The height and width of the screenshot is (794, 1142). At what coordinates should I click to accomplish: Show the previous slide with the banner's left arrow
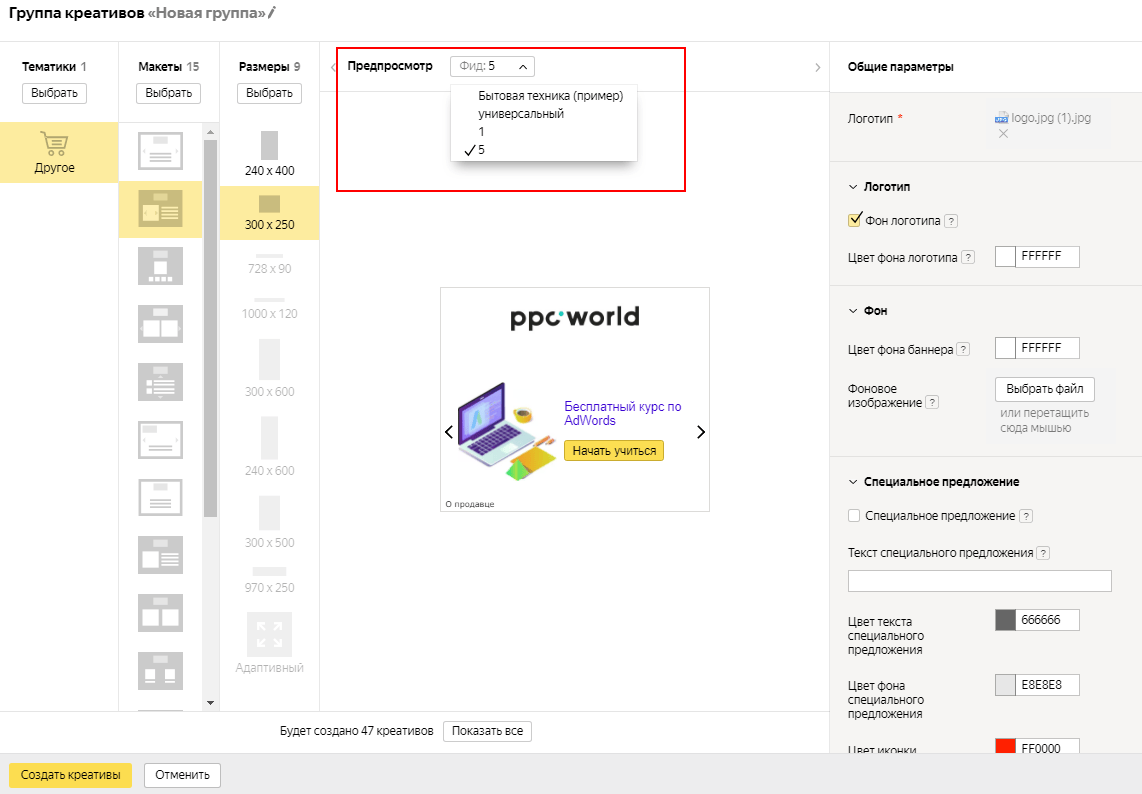coord(449,432)
